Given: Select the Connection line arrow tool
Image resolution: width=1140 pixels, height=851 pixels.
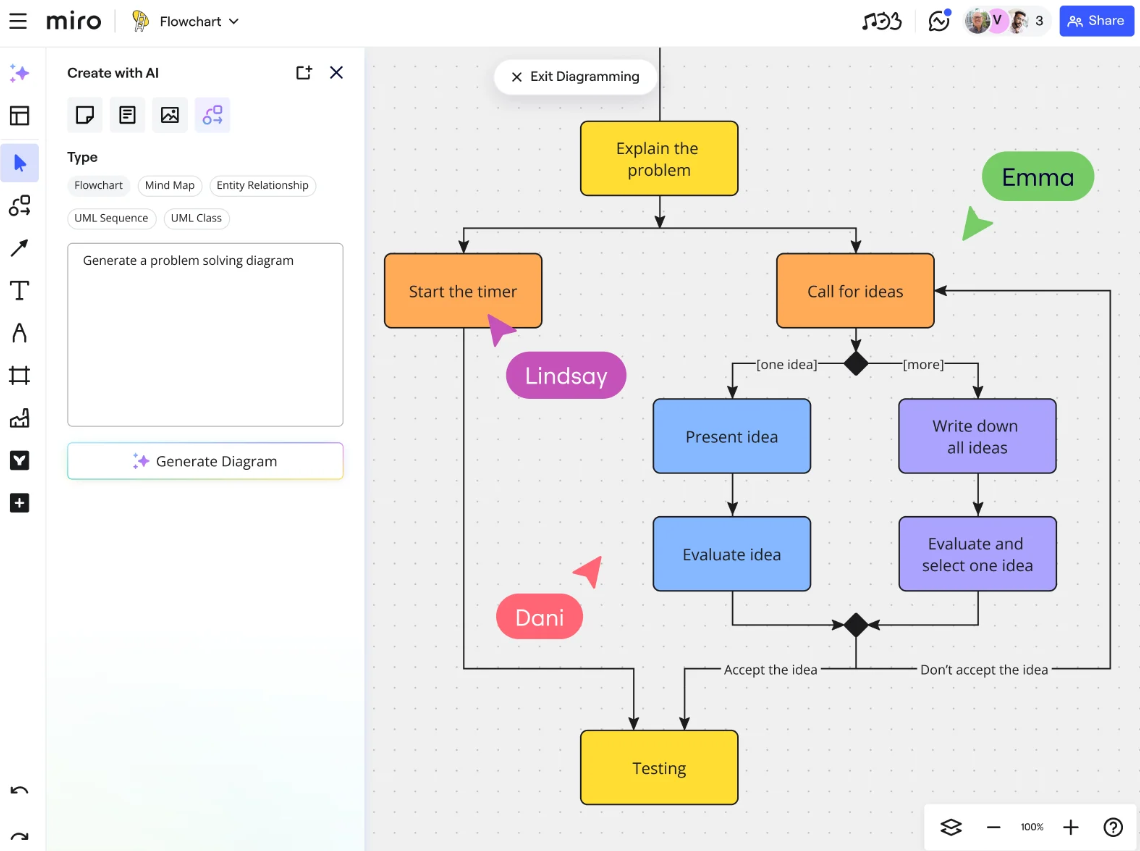Looking at the screenshot, I should [x=20, y=249].
